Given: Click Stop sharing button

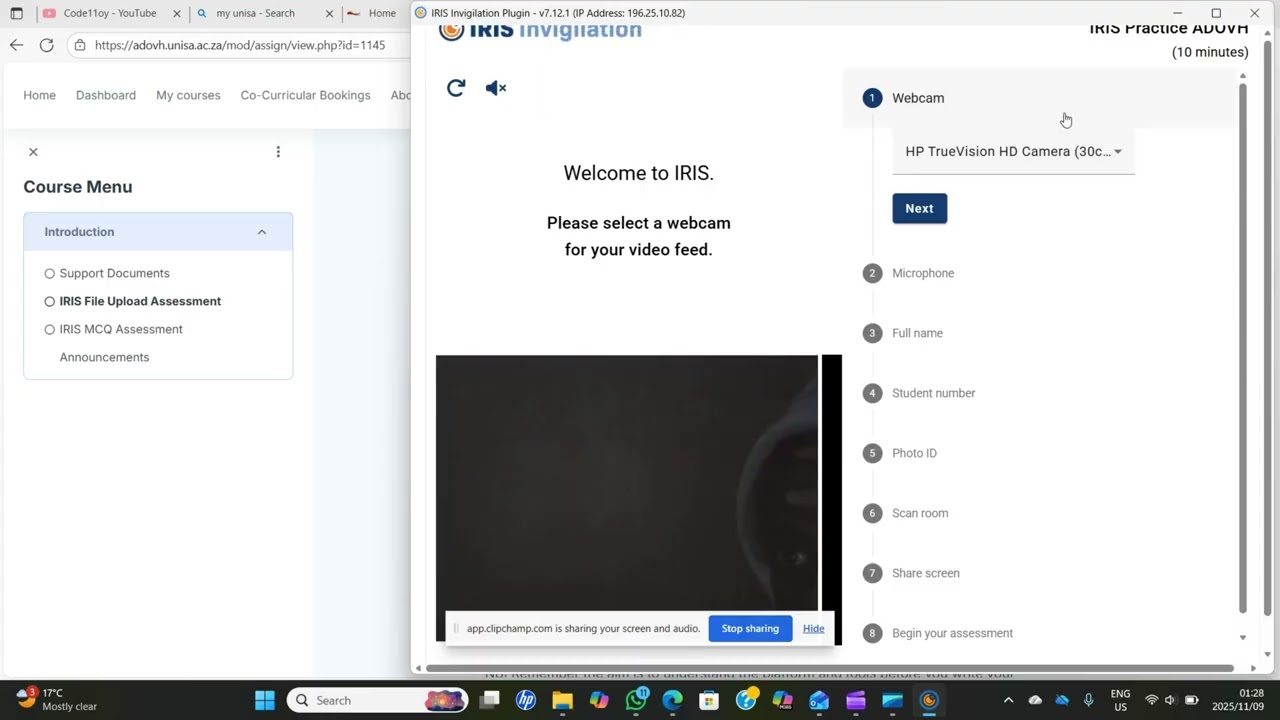Looking at the screenshot, I should pos(750,628).
